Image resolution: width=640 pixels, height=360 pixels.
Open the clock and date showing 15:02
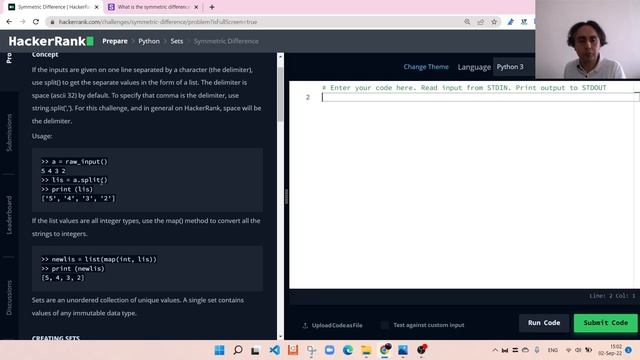(x=610, y=350)
